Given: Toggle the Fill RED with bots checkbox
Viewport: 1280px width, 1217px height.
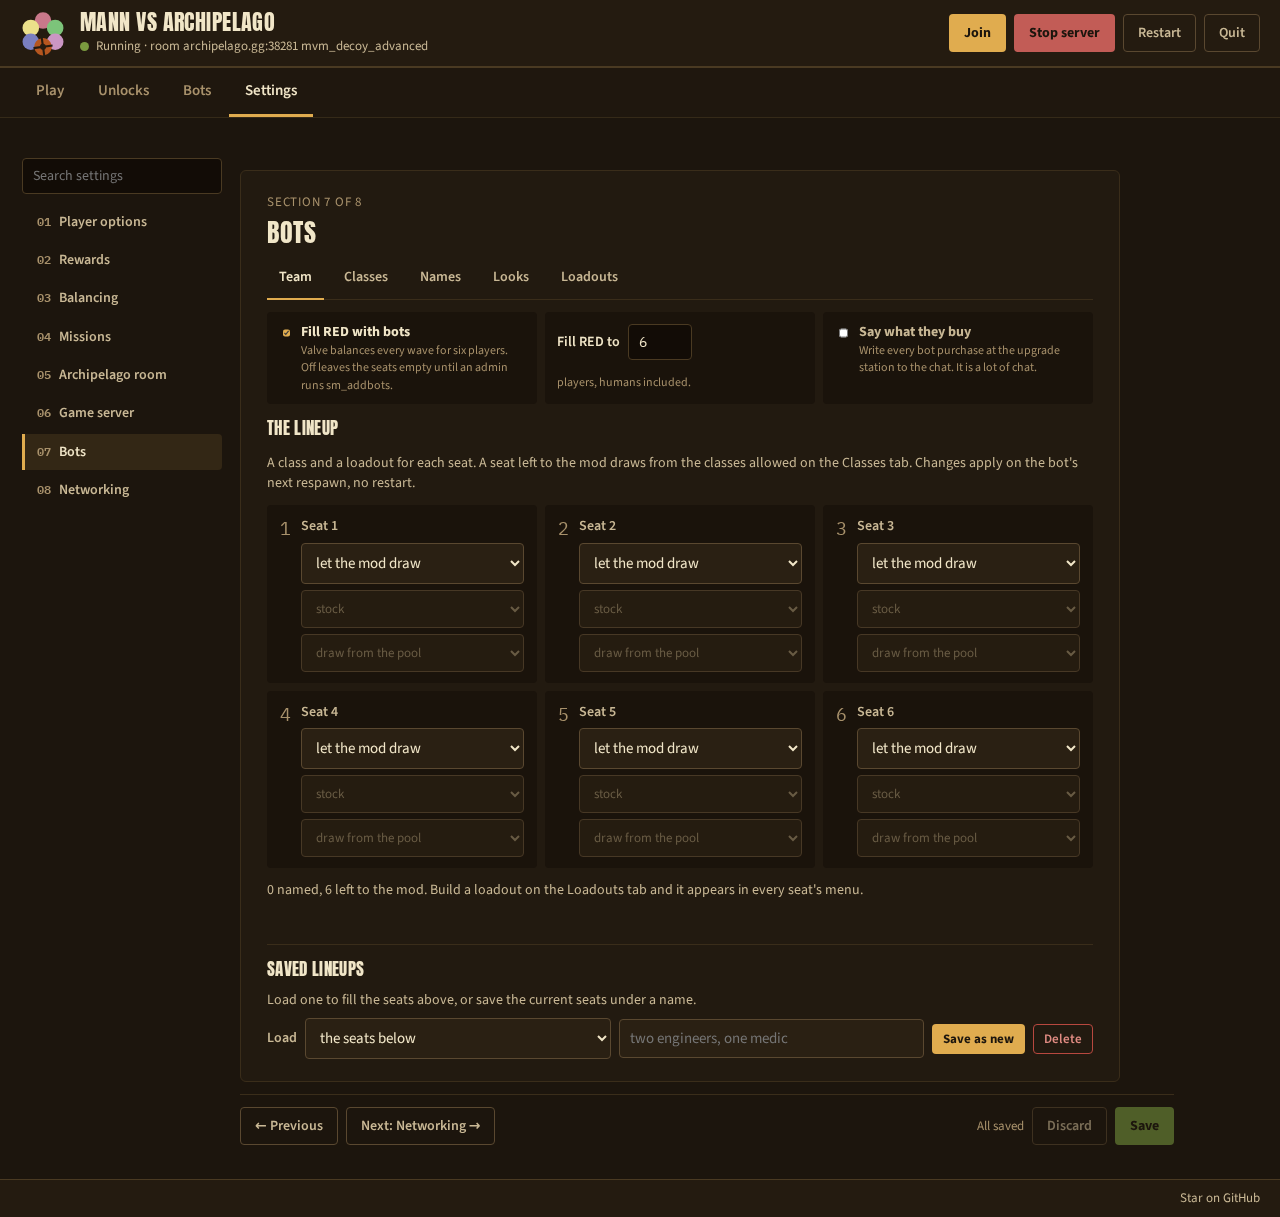Looking at the screenshot, I should coord(286,333).
